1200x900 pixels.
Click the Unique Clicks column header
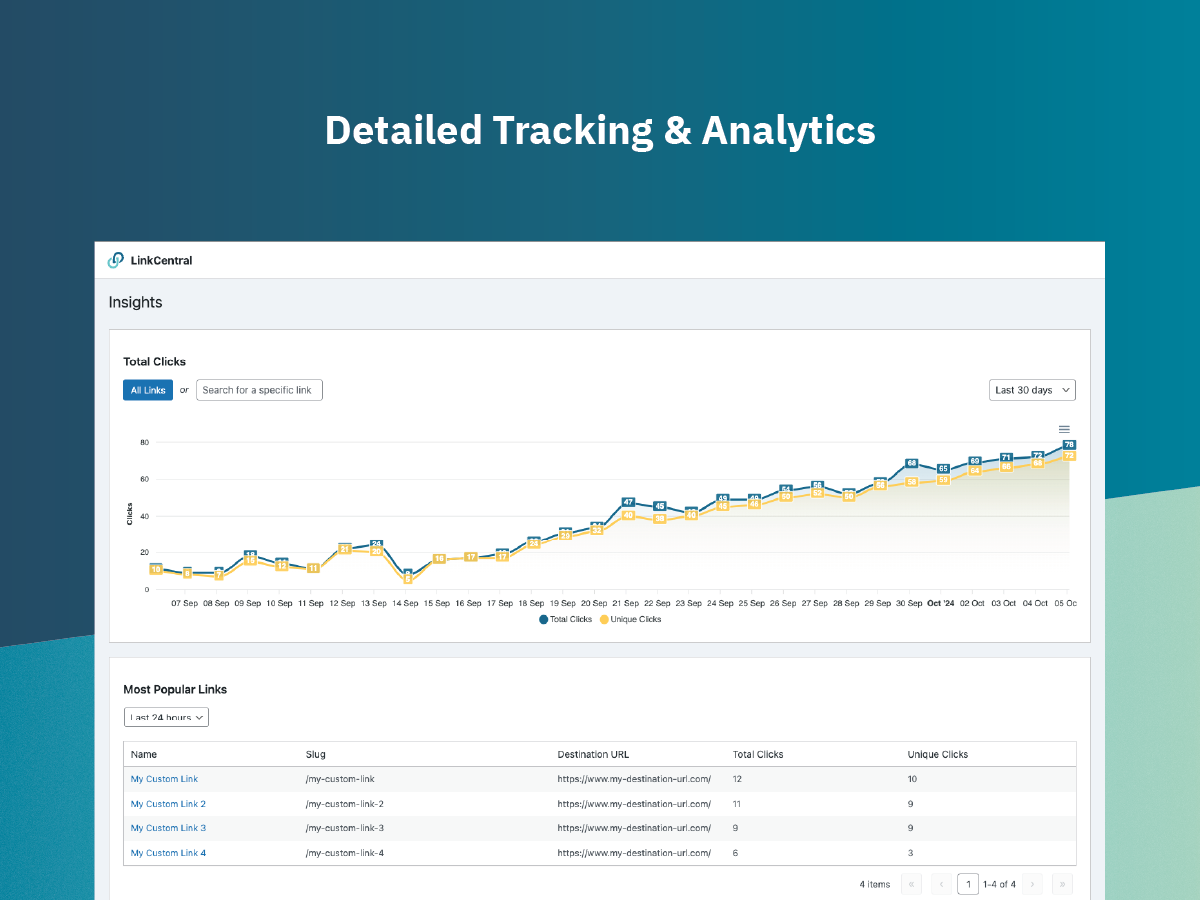coord(938,754)
